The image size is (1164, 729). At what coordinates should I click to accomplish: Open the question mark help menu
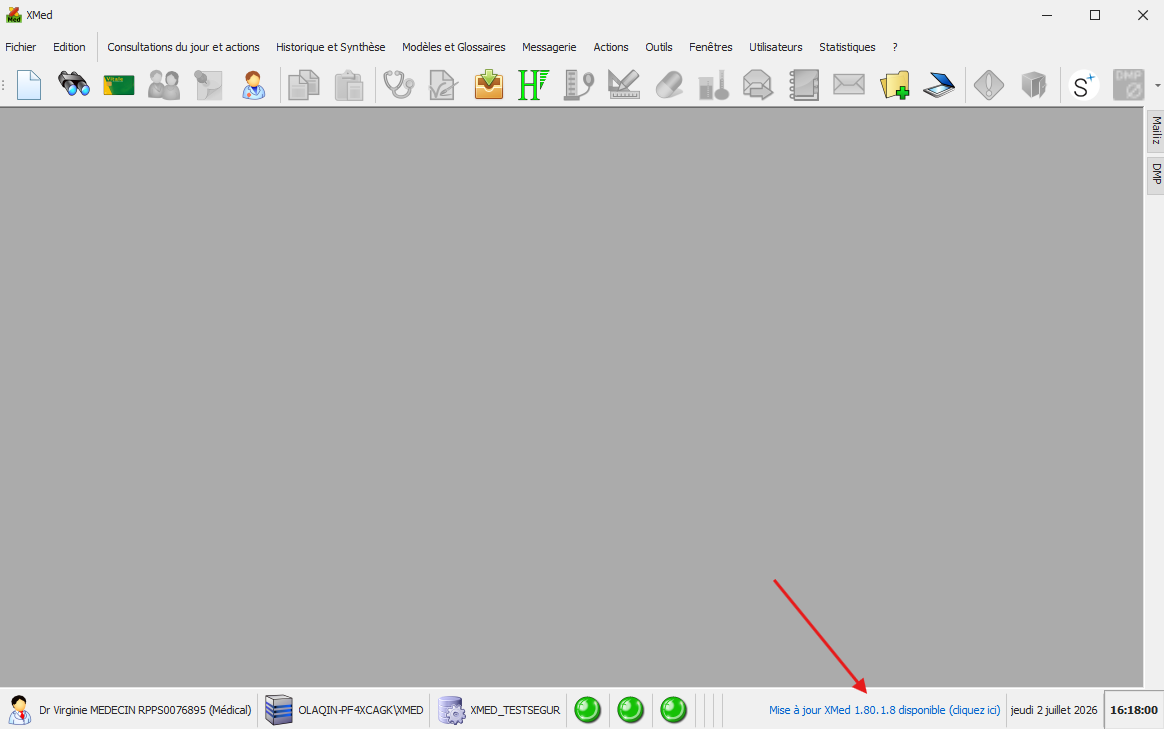point(895,47)
